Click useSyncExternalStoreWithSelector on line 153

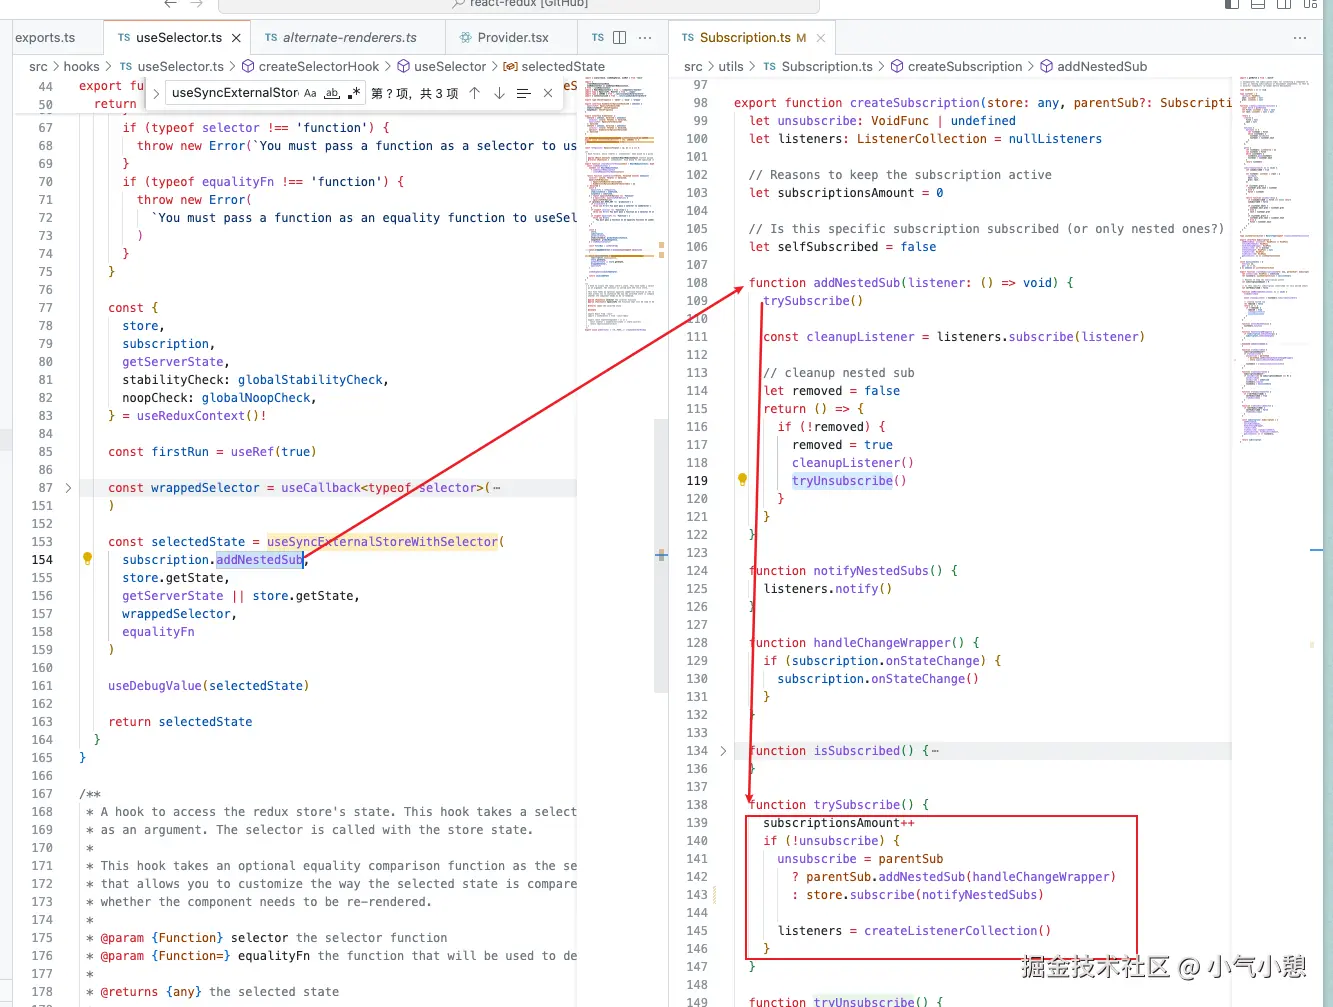tap(382, 542)
